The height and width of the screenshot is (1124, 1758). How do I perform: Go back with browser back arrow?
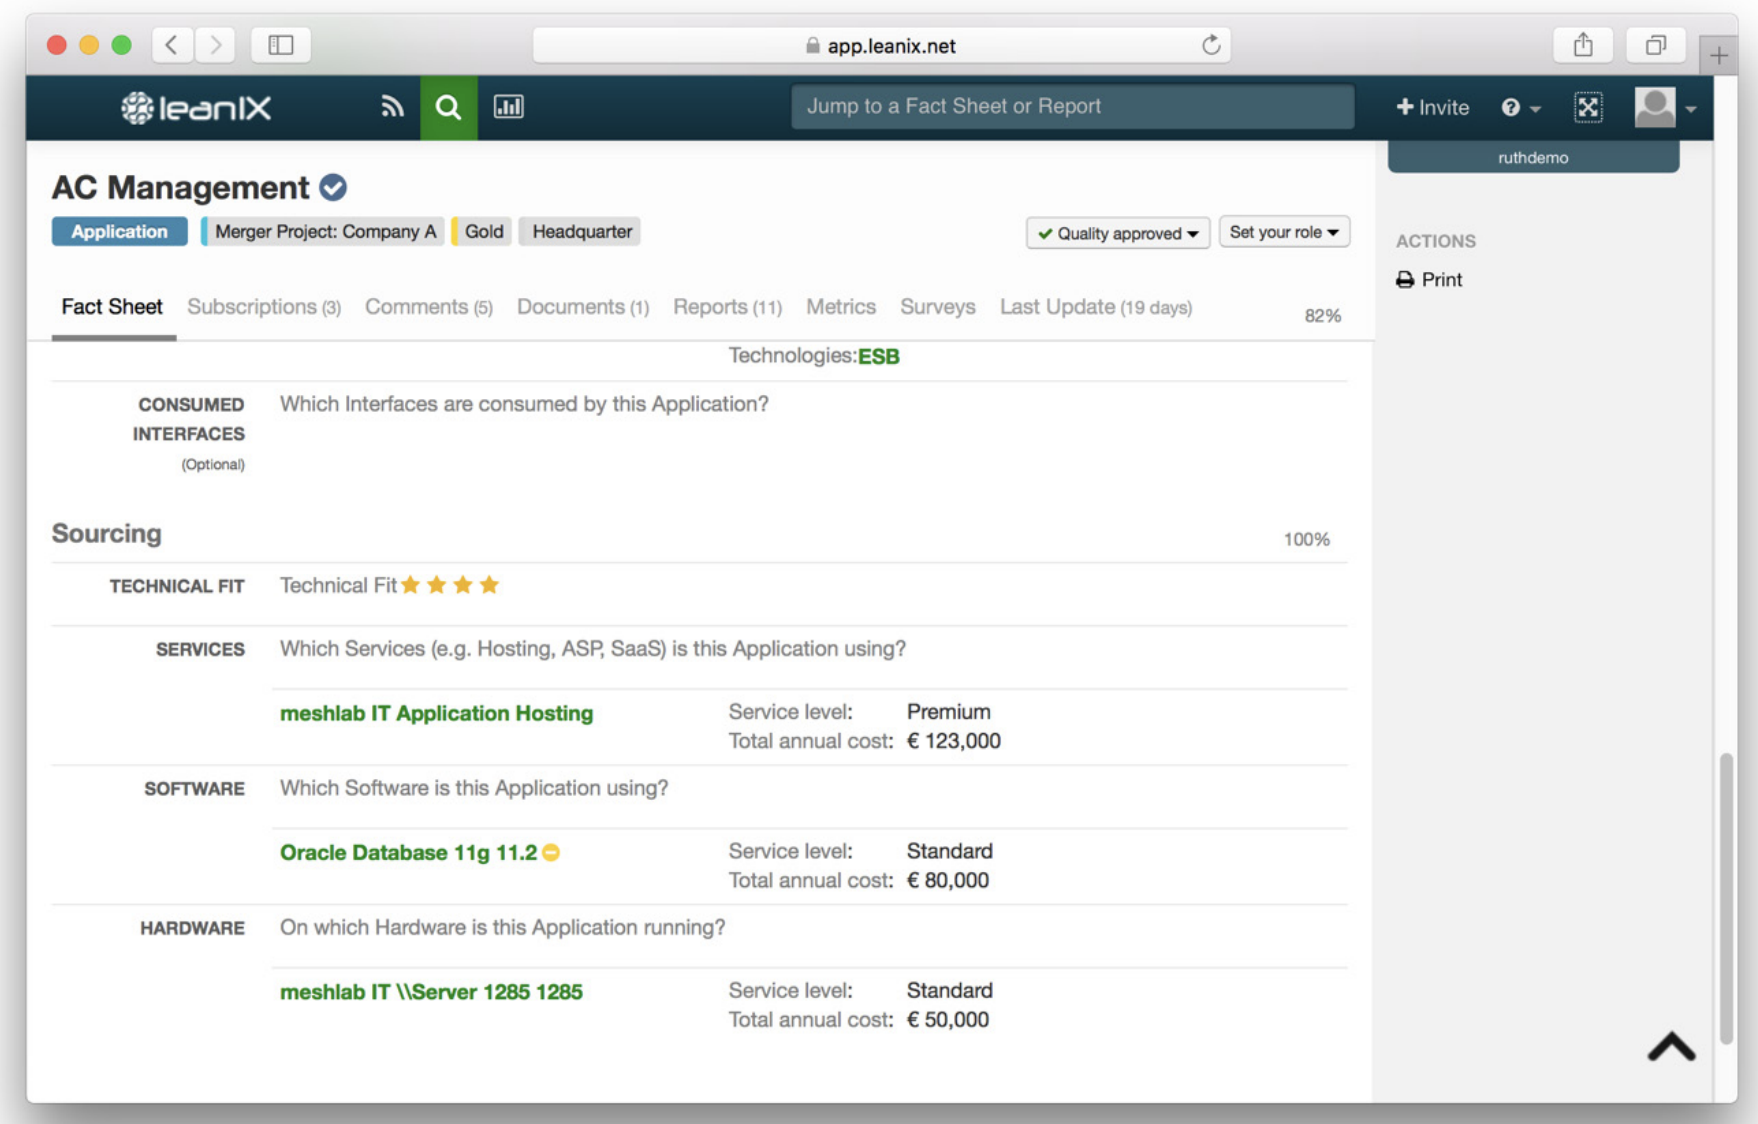click(x=172, y=45)
